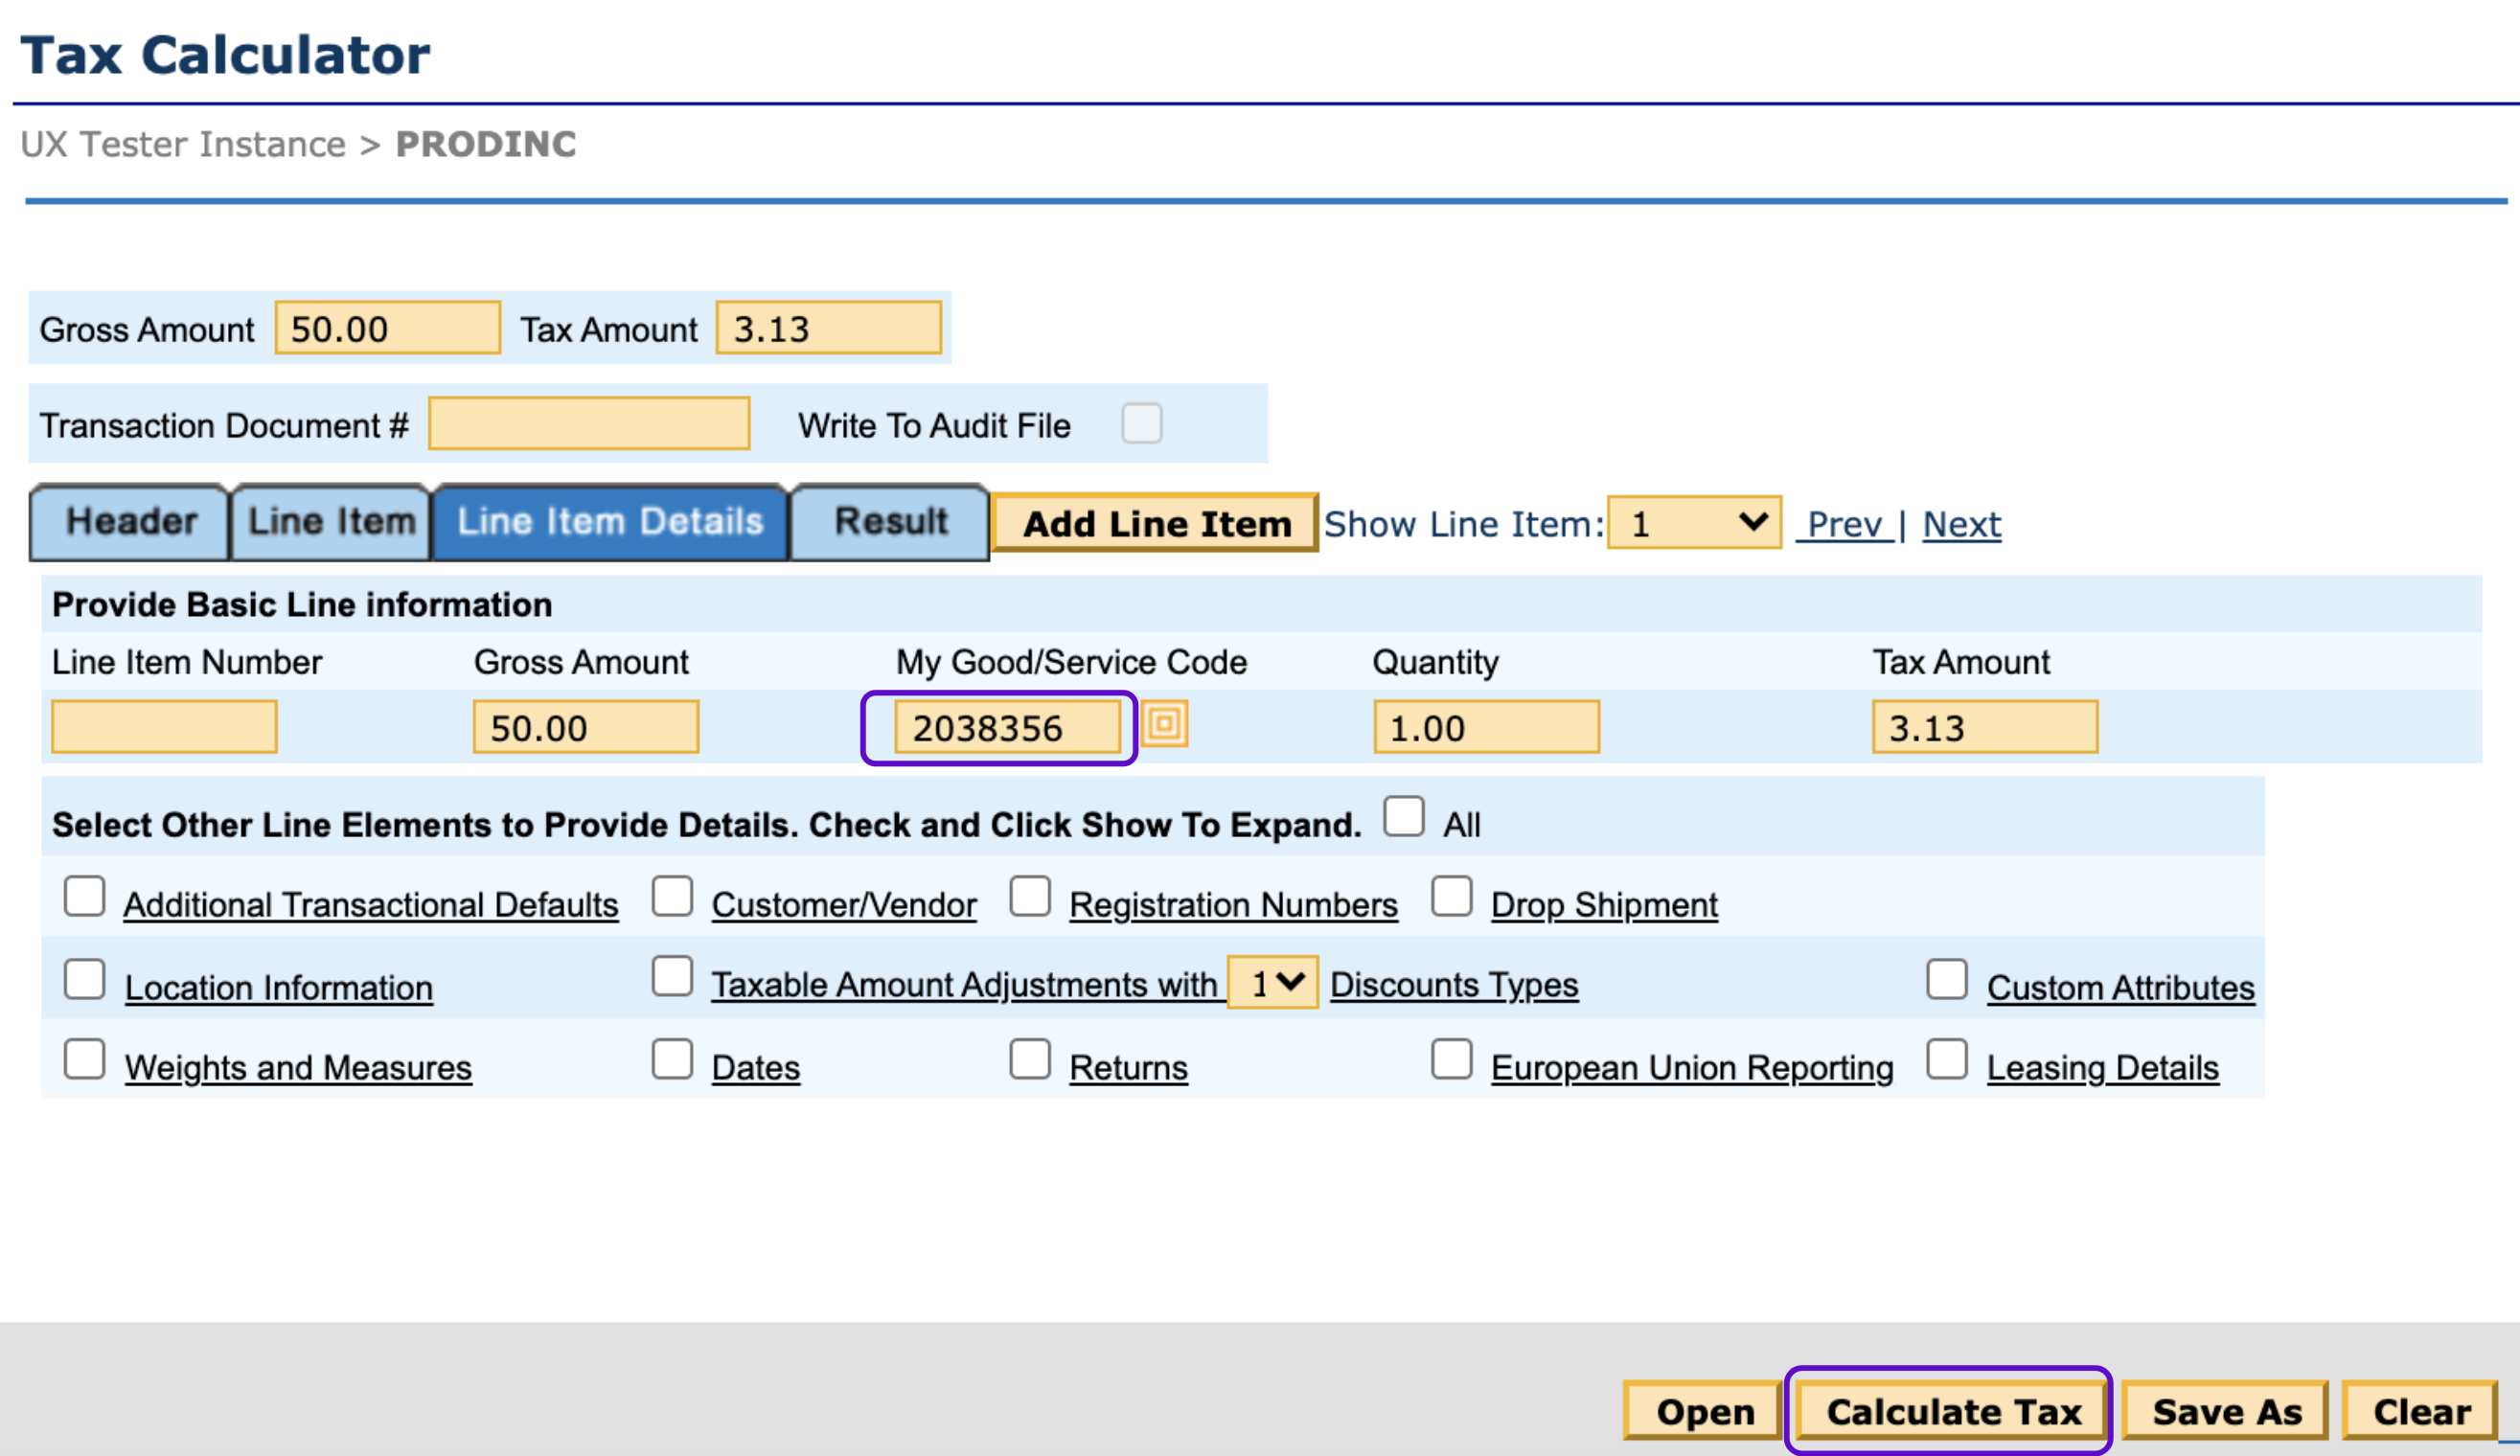Open the Custom Attributes link
The height and width of the screenshot is (1456, 2520).
(2120, 988)
